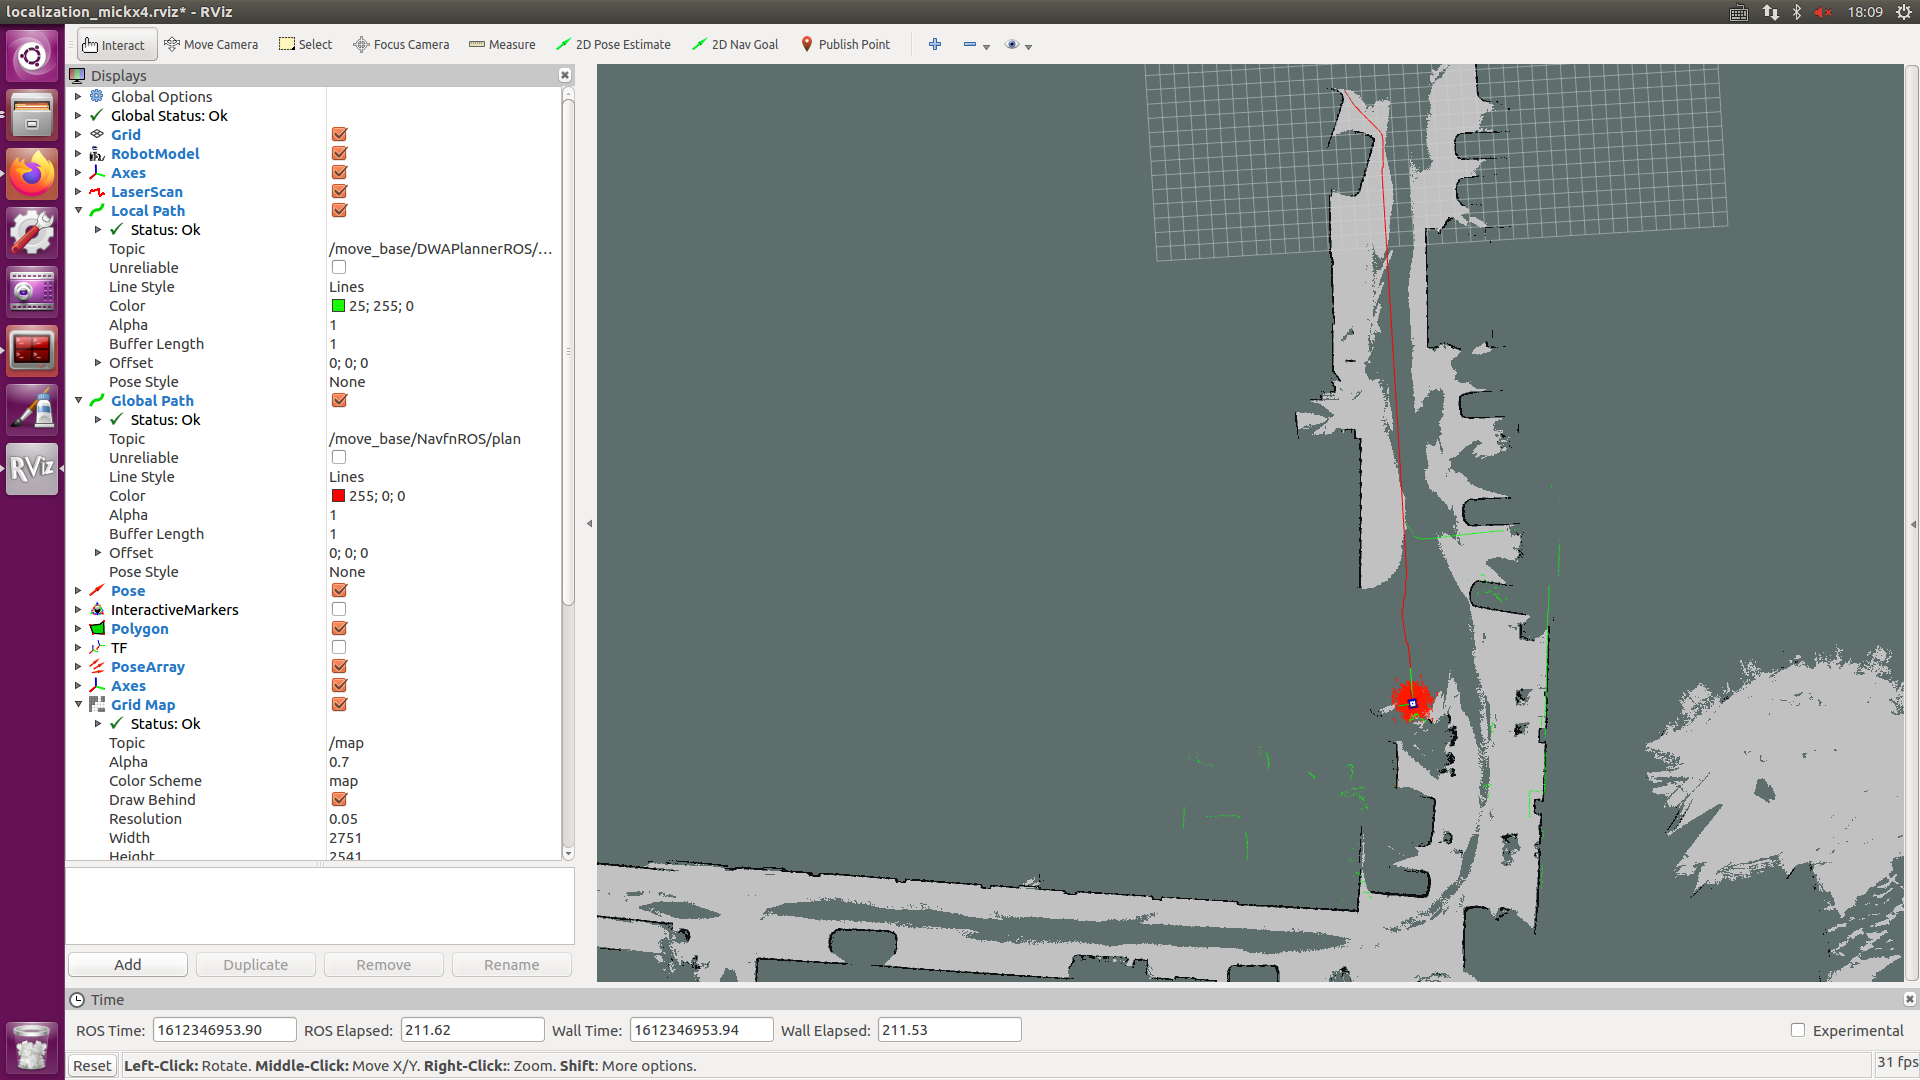Screen dimensions: 1920x1080
Task: Choose the Publish Point tool
Action: coord(845,45)
